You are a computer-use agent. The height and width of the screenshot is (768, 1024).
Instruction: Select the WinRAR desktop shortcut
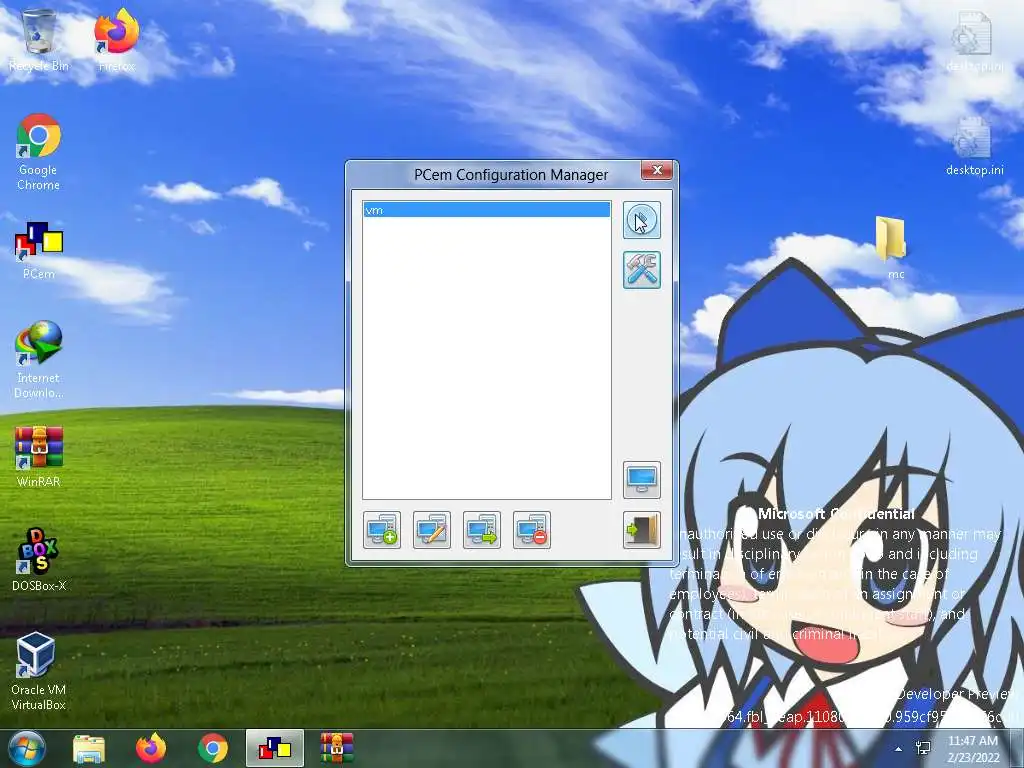point(39,456)
